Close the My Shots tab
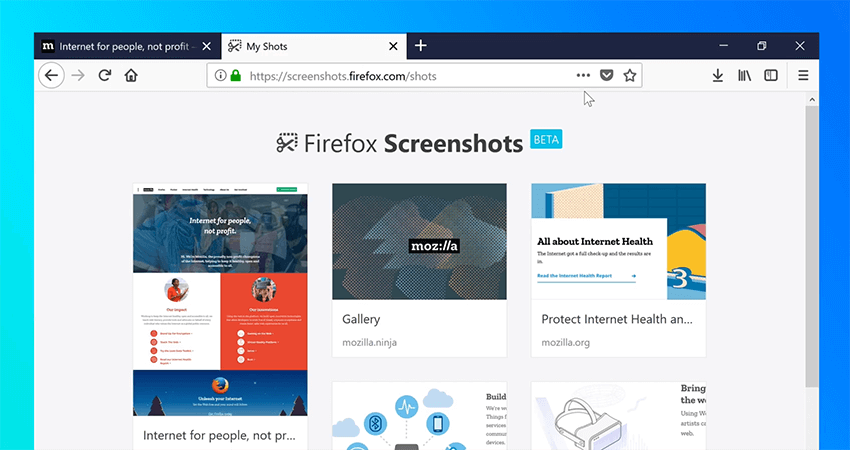Screen dimensions: 850x450 [x=394, y=47]
